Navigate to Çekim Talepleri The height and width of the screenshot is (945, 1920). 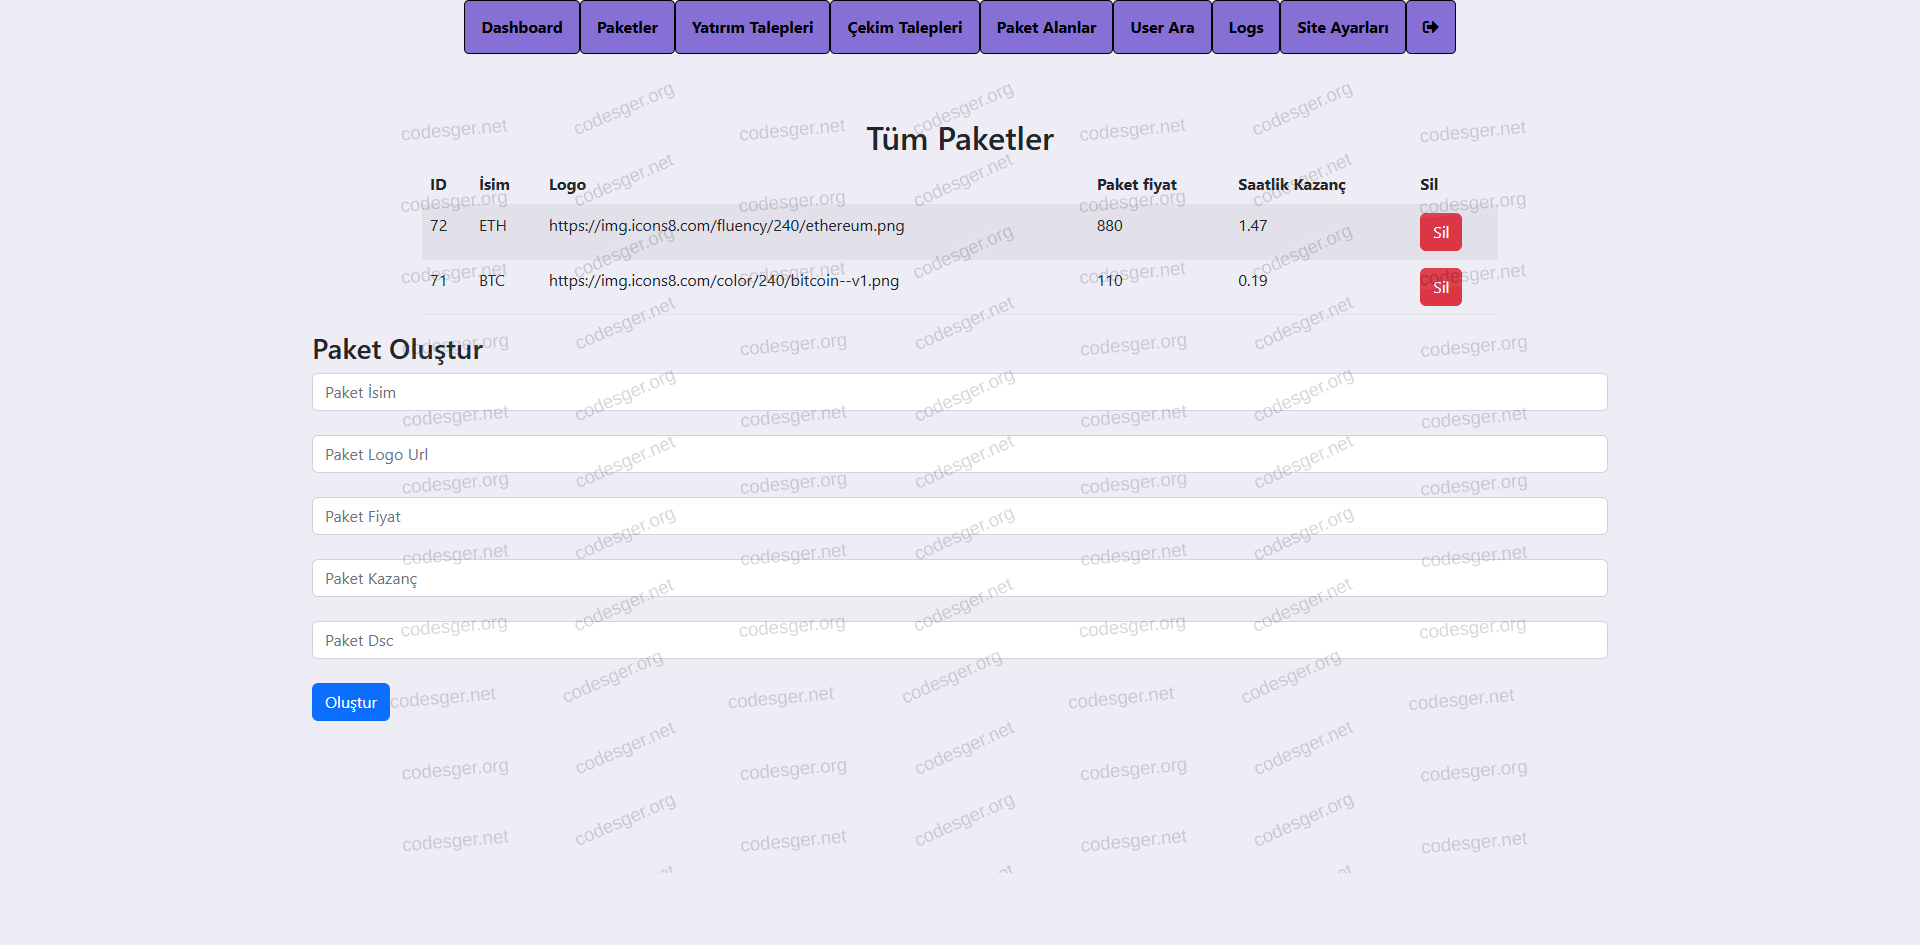904,27
